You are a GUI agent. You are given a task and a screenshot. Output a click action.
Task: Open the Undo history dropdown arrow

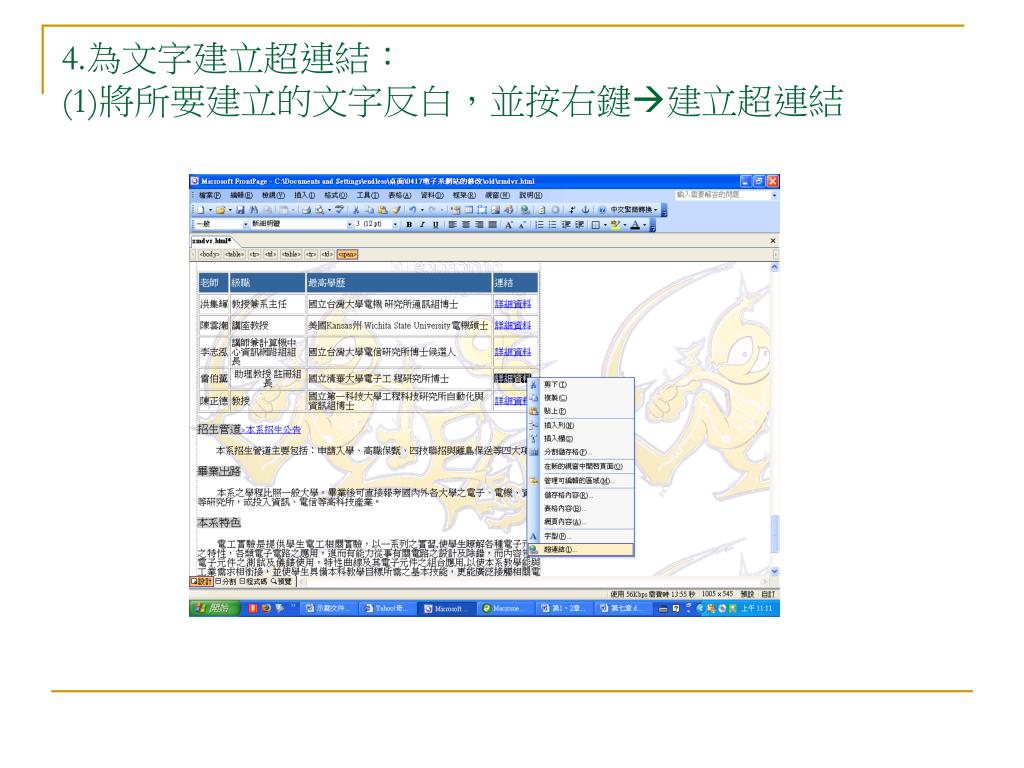pos(422,210)
